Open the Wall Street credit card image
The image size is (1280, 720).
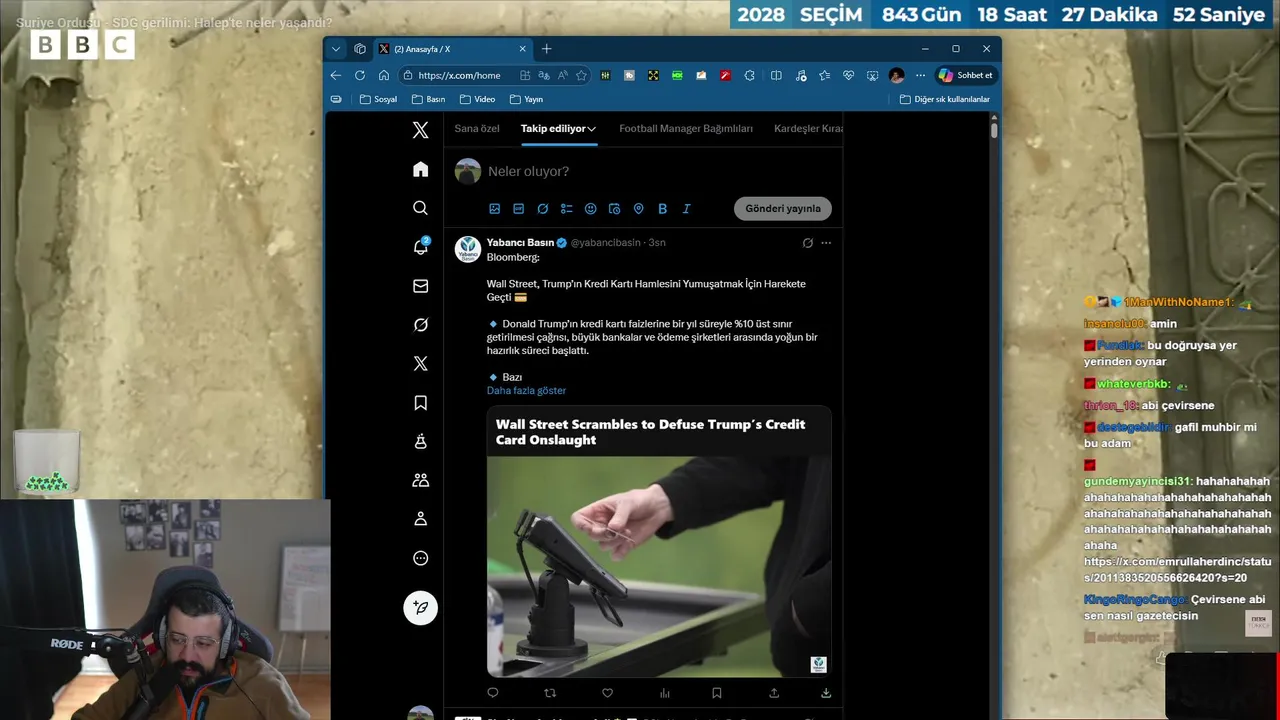659,566
